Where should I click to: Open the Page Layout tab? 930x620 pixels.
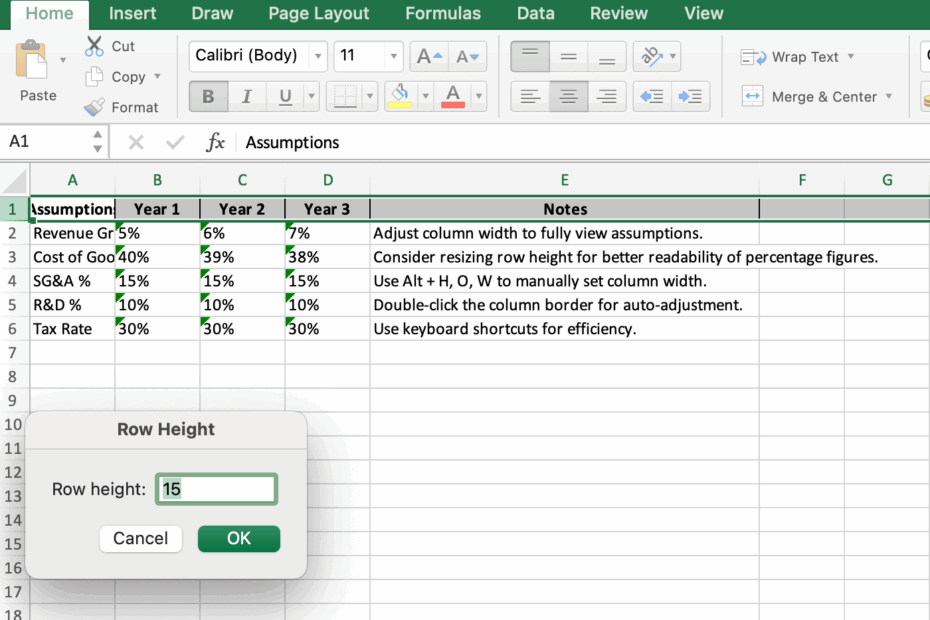click(x=319, y=13)
